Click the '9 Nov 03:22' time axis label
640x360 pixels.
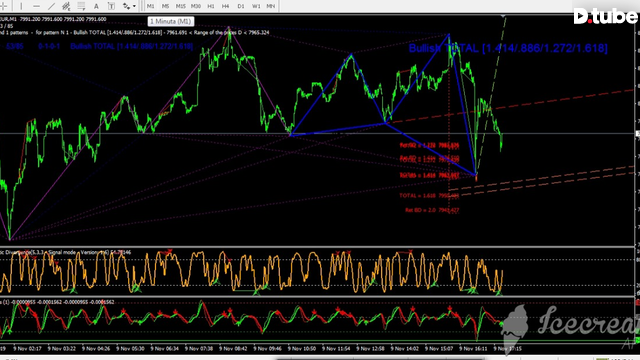(62, 349)
